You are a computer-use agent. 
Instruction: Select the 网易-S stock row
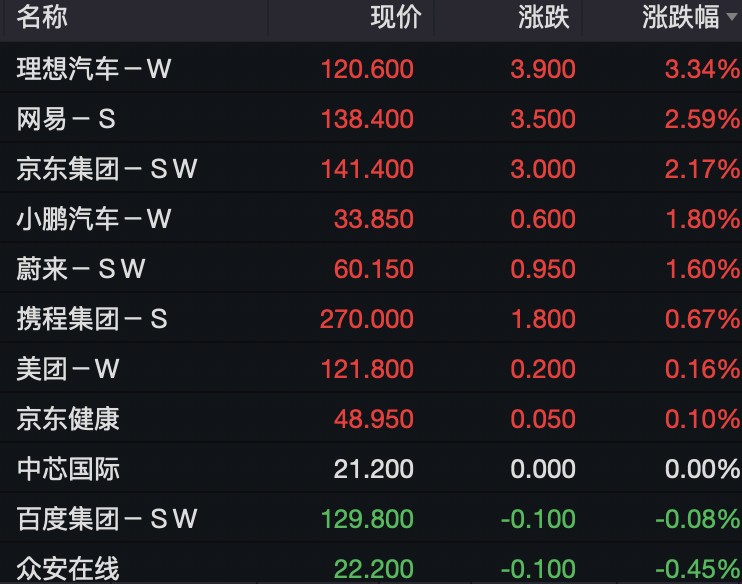[371, 118]
